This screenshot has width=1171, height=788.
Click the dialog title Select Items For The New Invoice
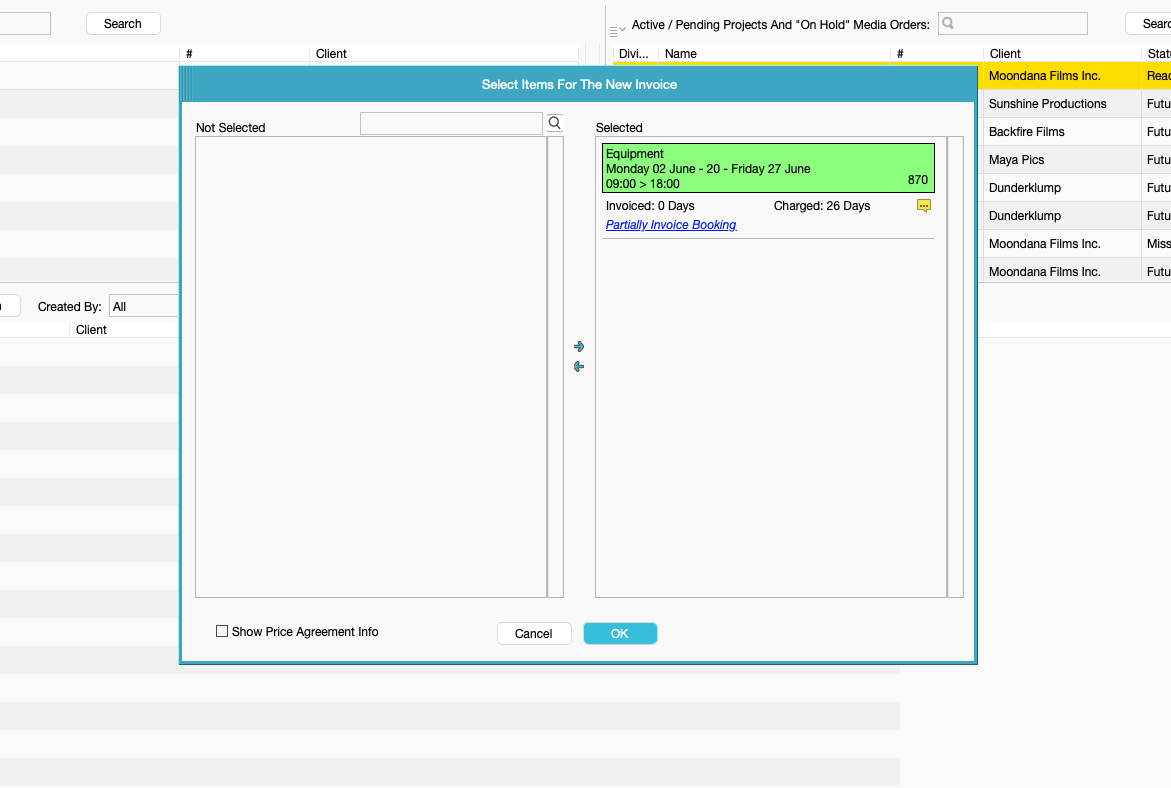point(579,84)
